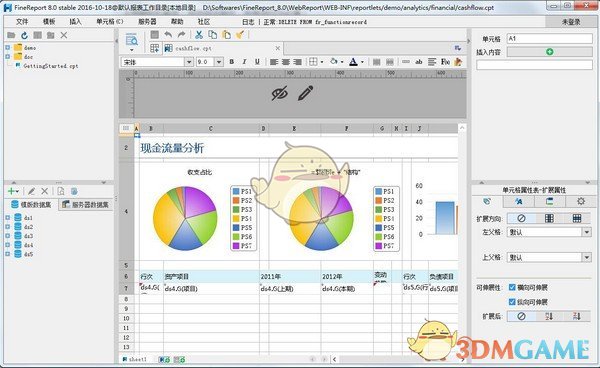The width and height of the screenshot is (600, 368).
Task: Click the format painter brush
Action: pos(240,35)
